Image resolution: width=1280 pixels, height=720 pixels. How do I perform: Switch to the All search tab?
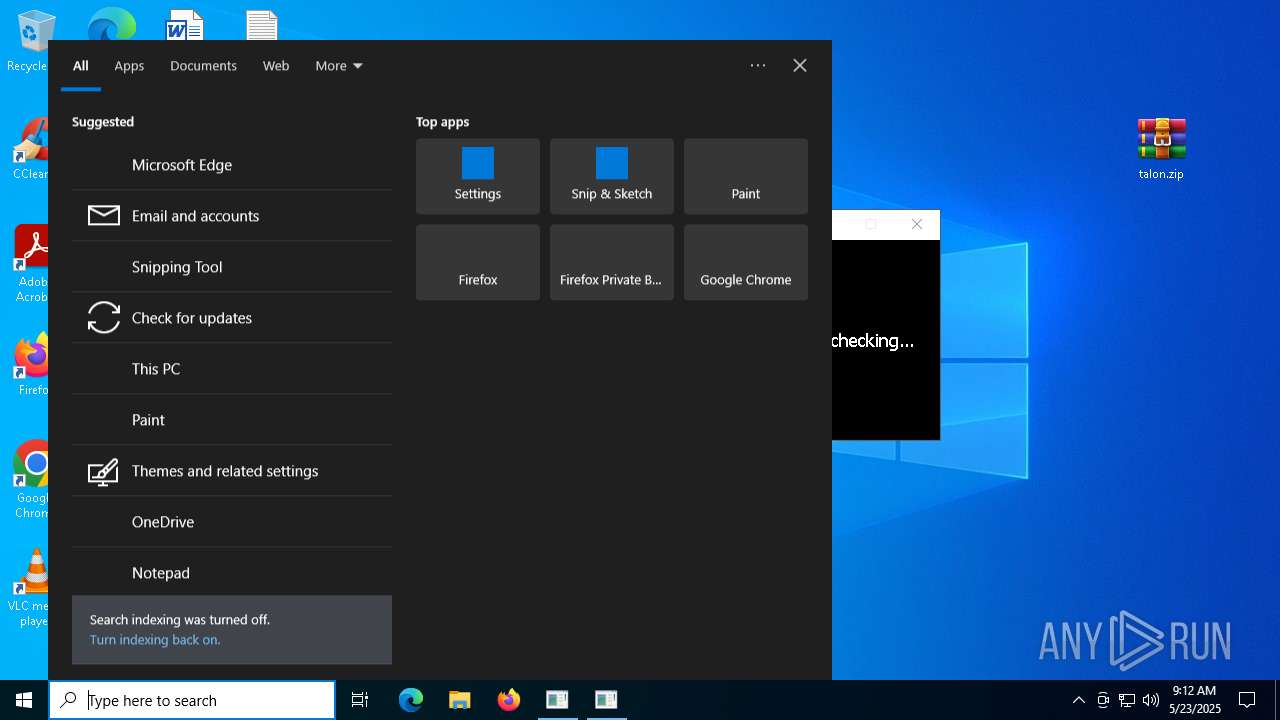tap(81, 66)
